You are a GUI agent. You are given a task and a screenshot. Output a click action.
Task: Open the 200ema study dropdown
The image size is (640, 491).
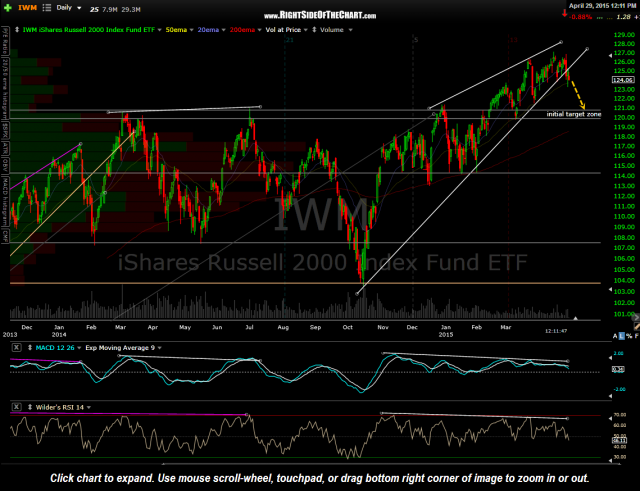point(259,30)
